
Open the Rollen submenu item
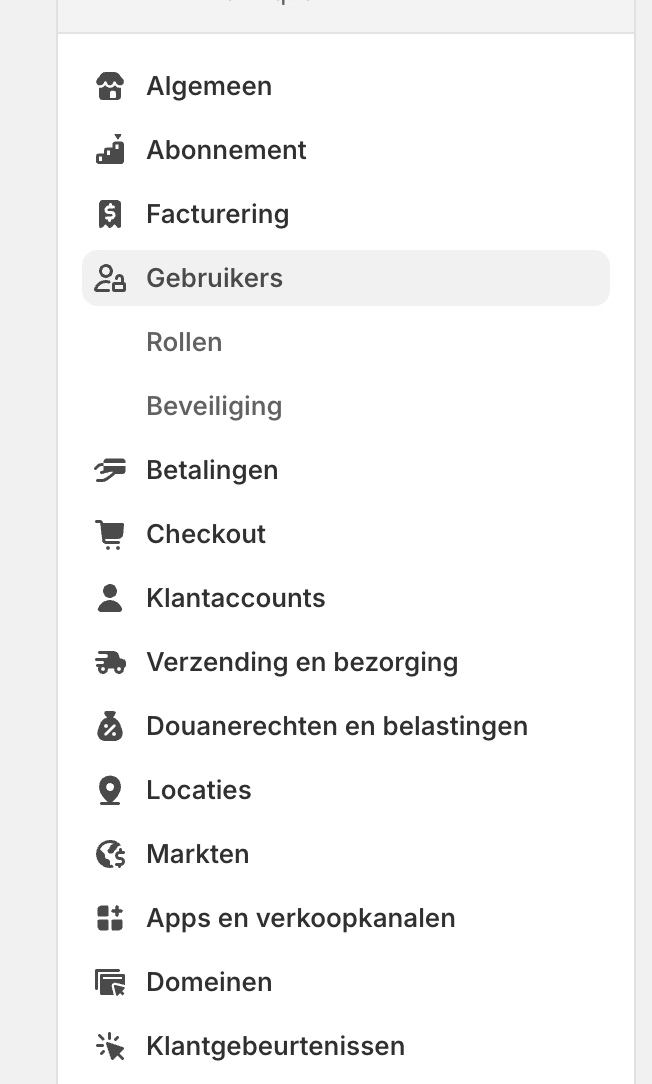coord(184,342)
